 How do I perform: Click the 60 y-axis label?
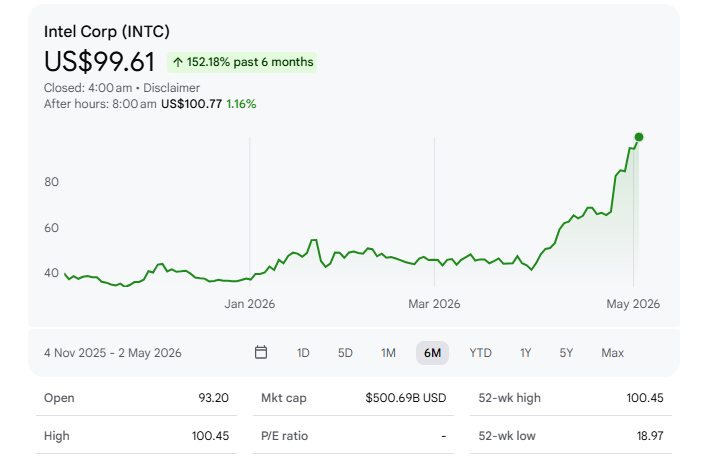[x=51, y=228]
